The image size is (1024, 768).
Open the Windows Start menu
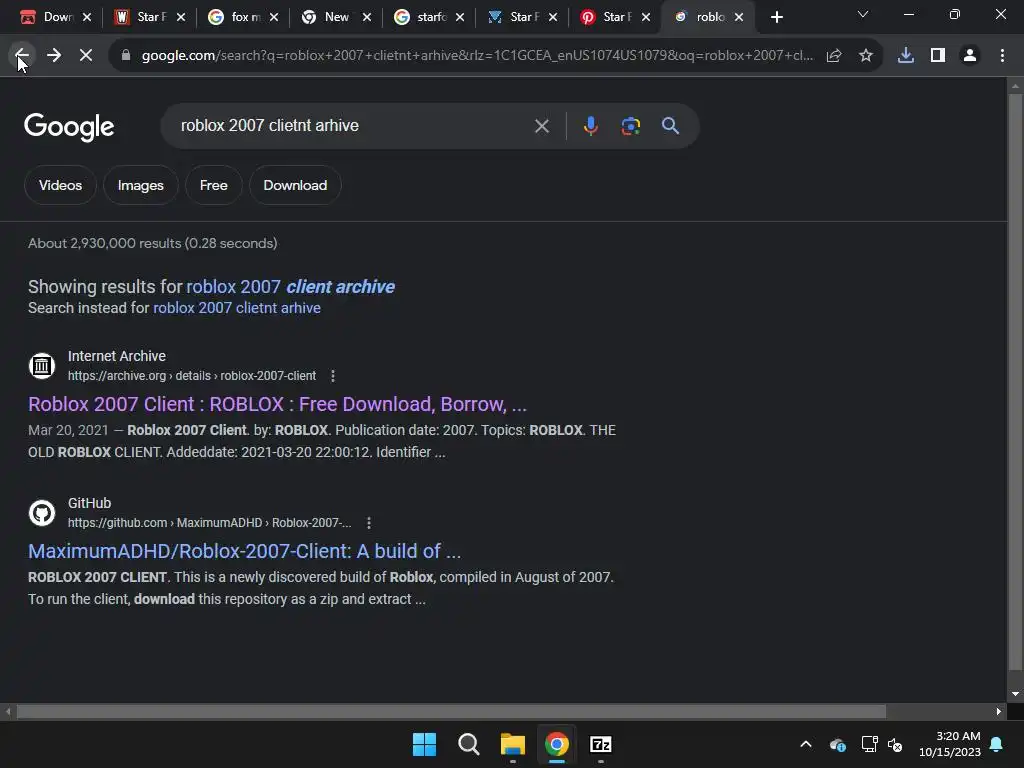(x=424, y=744)
